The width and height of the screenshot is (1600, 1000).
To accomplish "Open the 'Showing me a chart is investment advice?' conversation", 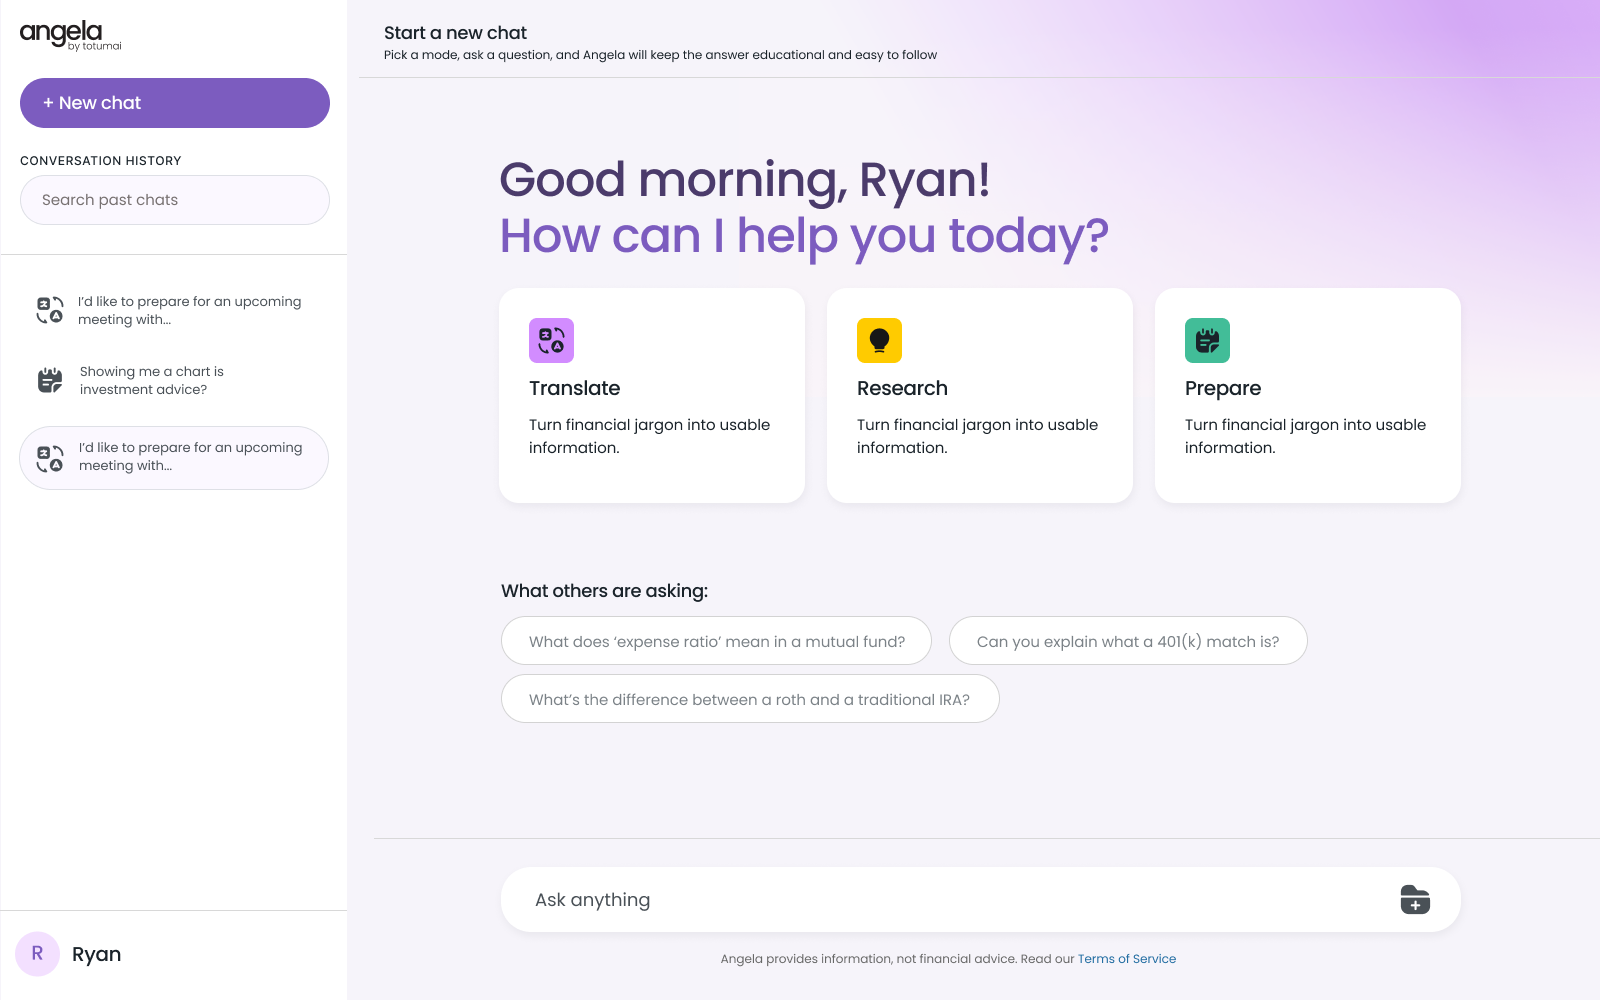I will pyautogui.click(x=175, y=380).
